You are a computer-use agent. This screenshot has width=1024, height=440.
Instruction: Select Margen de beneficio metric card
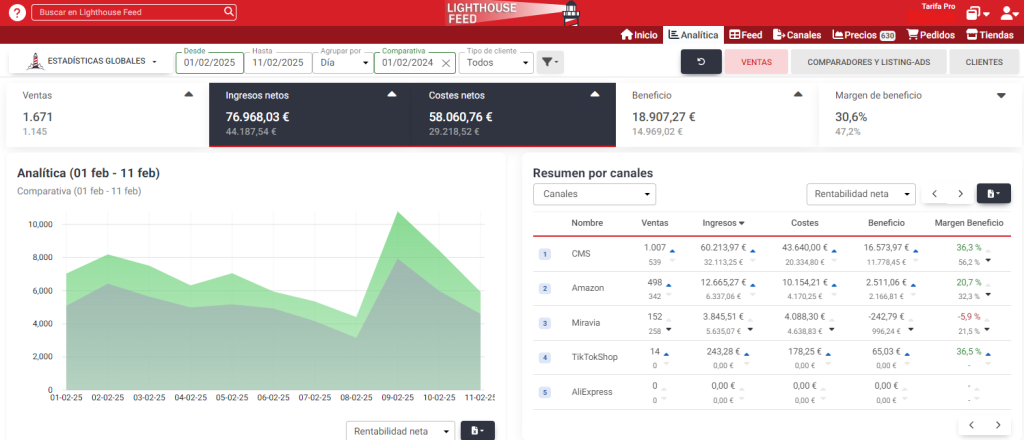920,114
